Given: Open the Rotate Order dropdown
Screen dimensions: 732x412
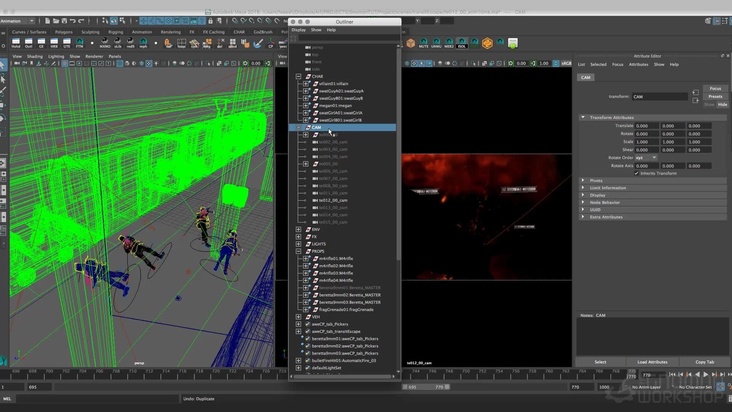Looking at the screenshot, I should (646, 157).
